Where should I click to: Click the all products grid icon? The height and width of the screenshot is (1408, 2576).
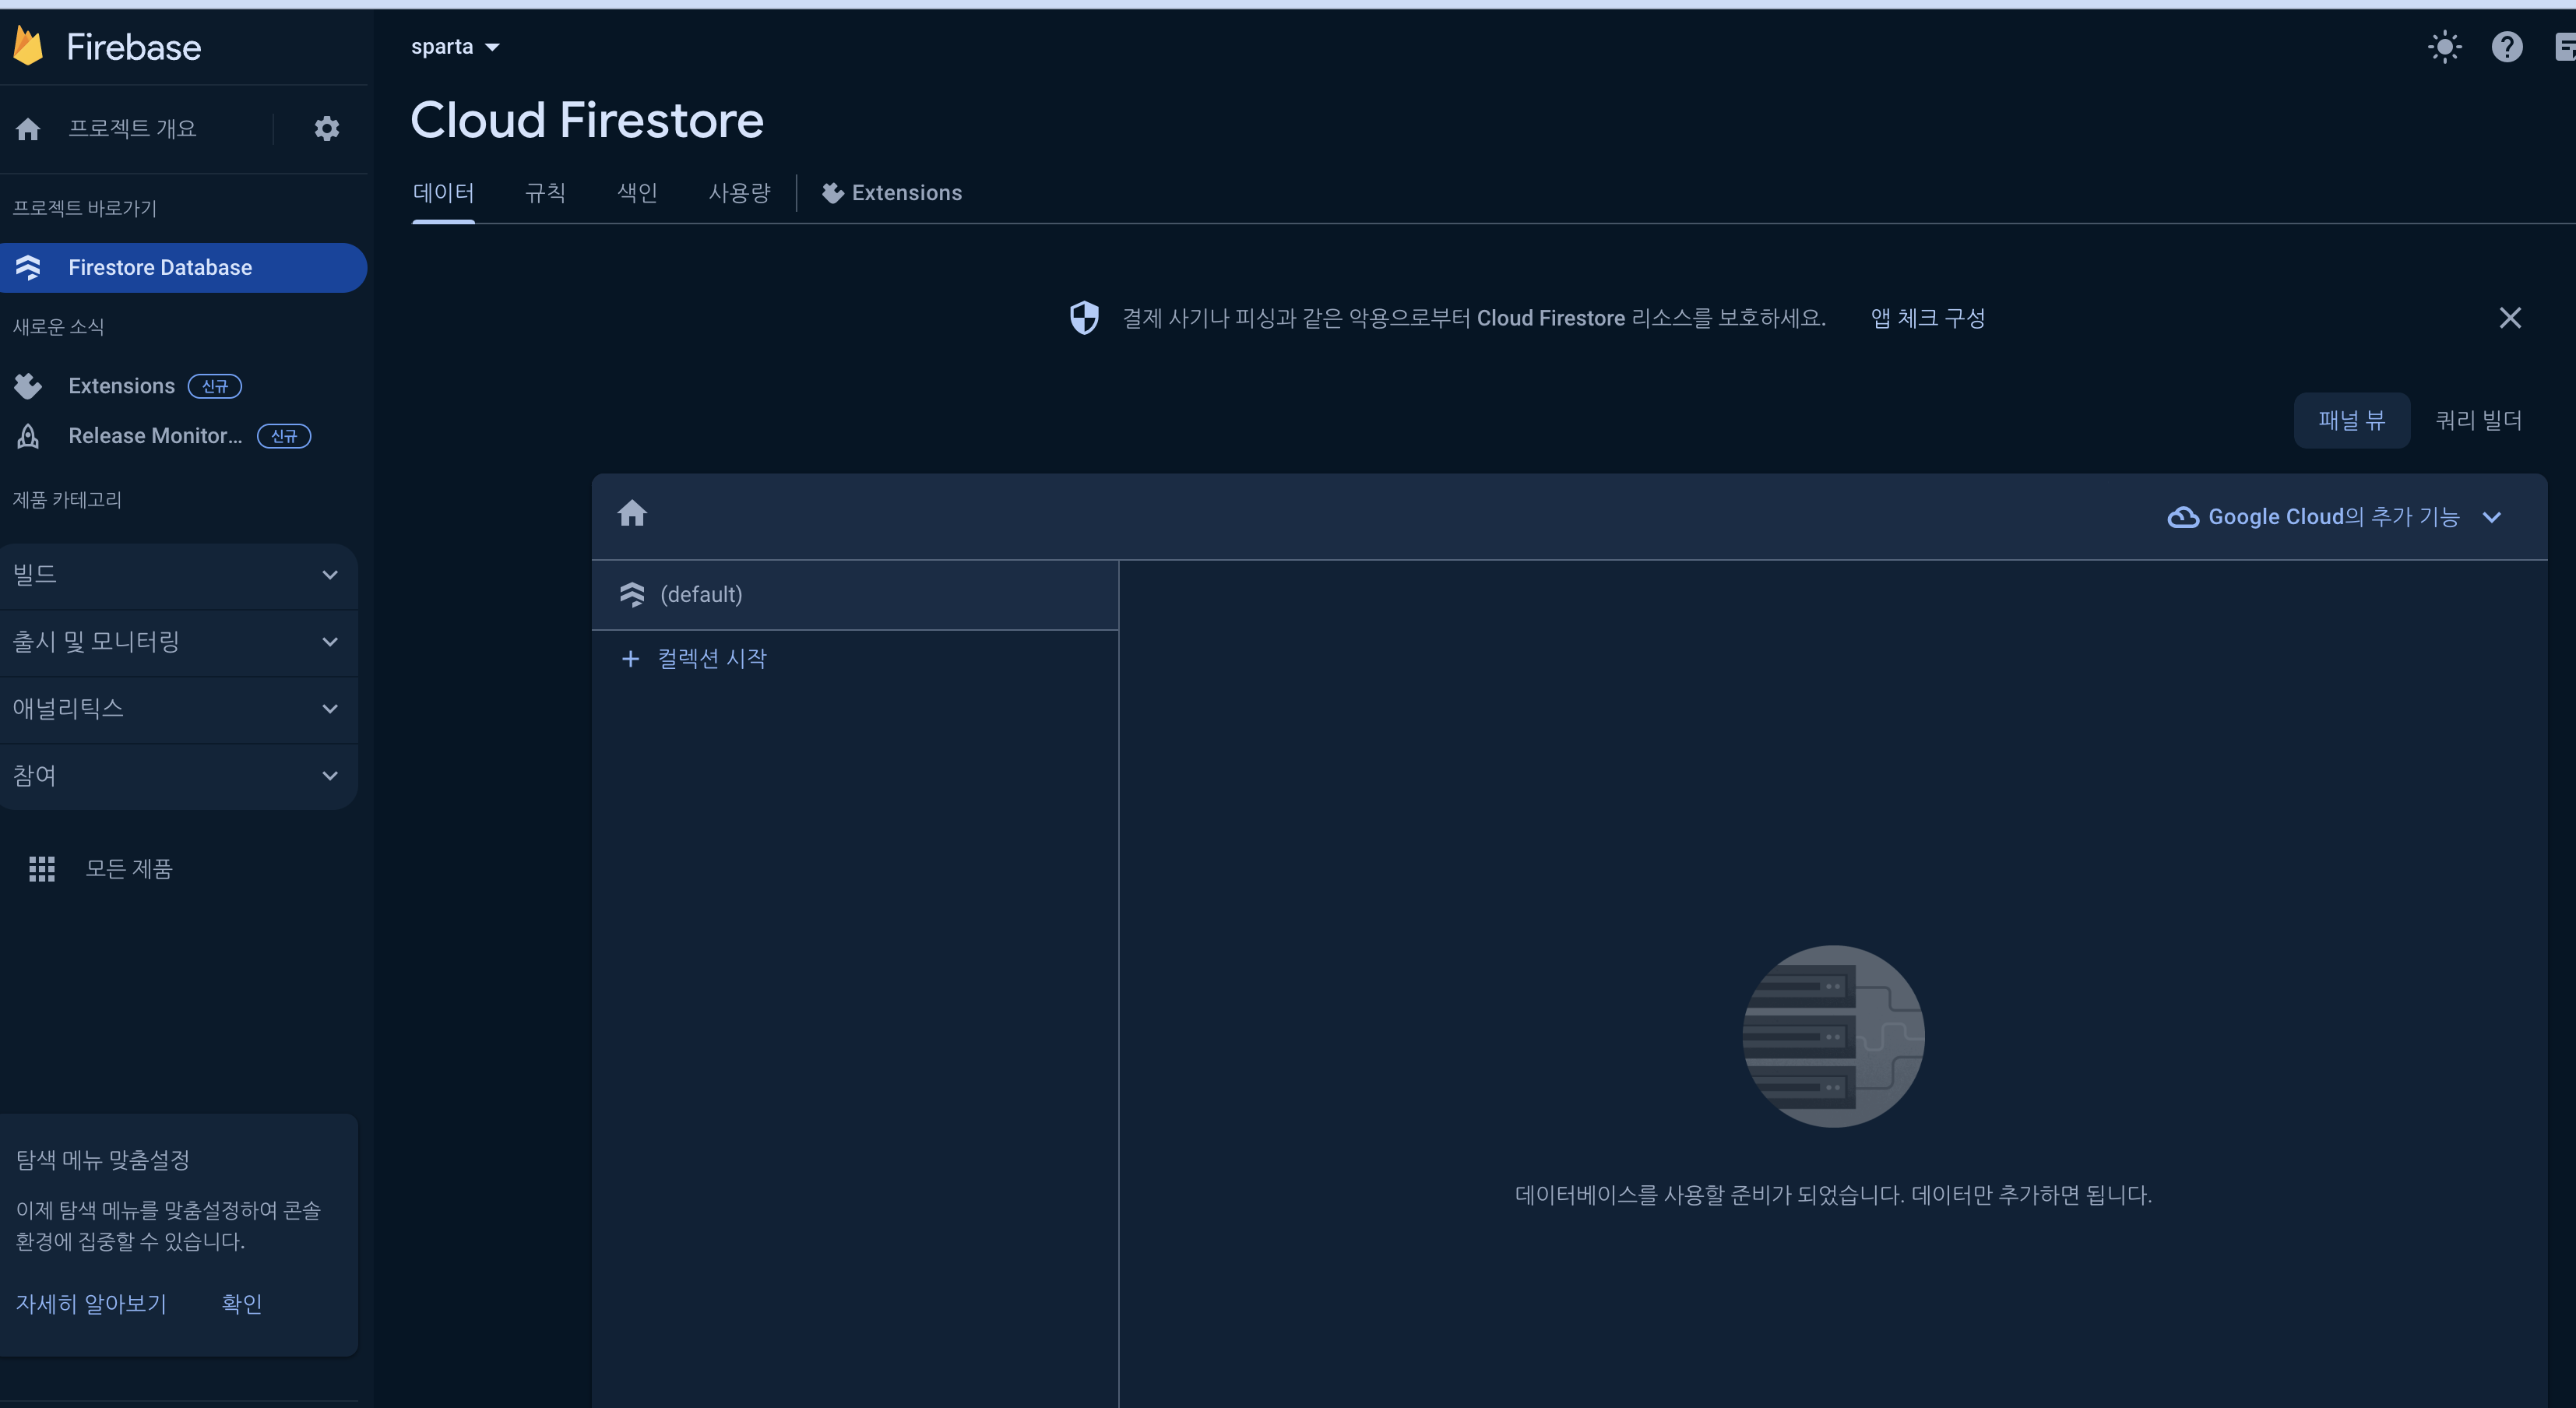pos(42,869)
